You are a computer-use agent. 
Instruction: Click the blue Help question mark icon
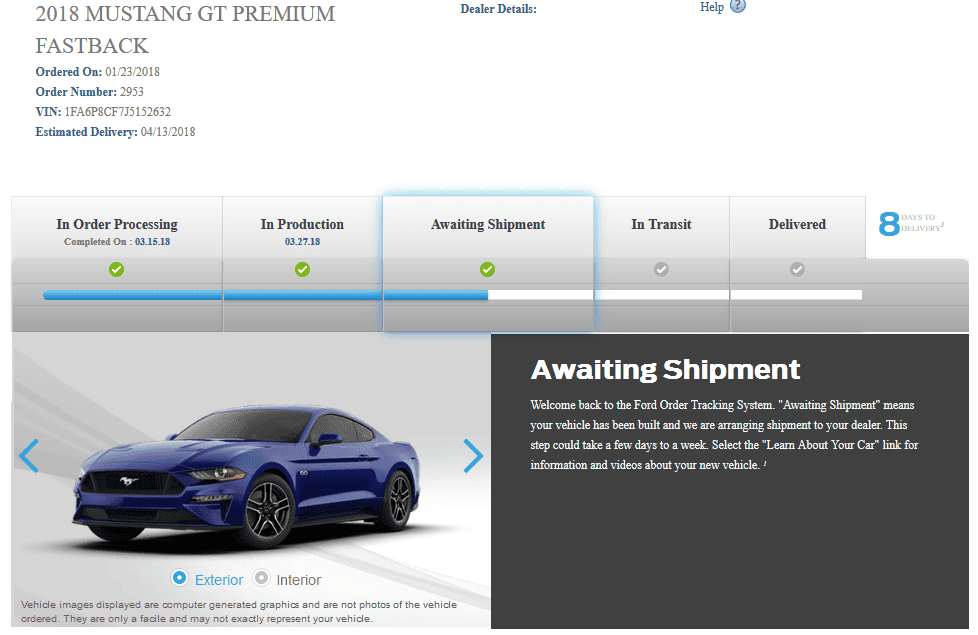pyautogui.click(x=738, y=6)
